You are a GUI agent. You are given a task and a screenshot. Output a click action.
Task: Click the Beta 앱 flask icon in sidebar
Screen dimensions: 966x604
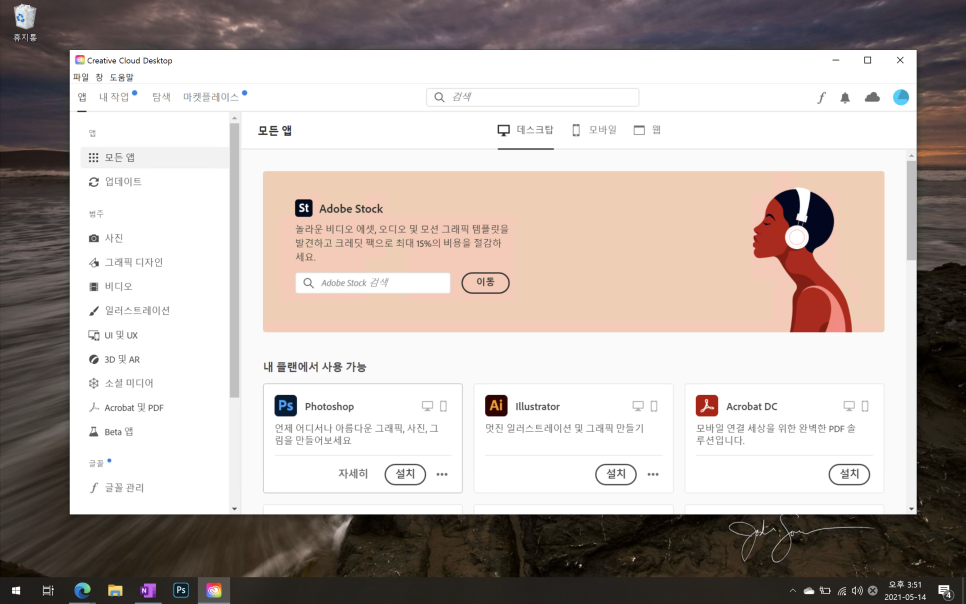(94, 431)
